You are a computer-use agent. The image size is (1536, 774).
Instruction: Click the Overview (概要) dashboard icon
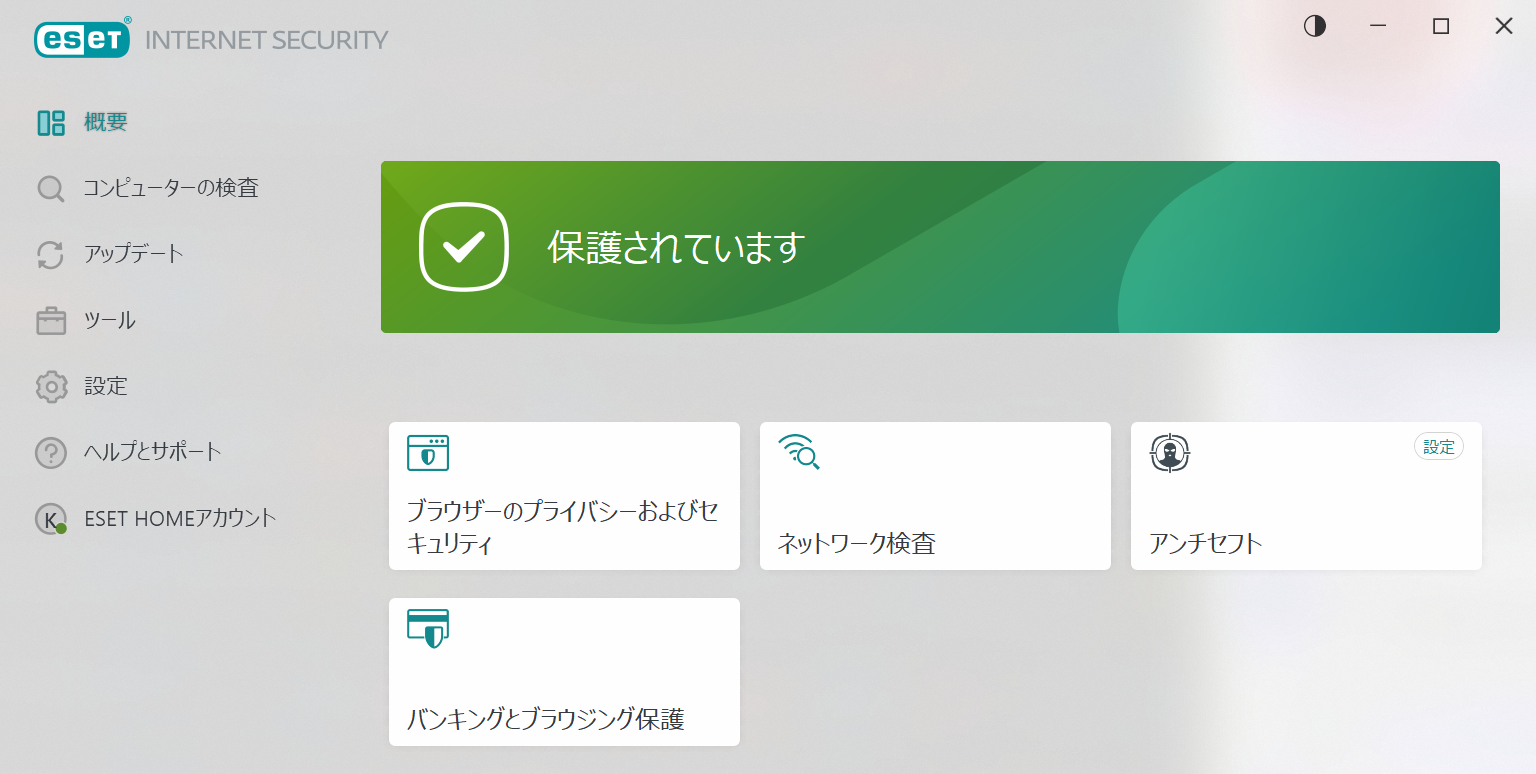[x=51, y=123]
